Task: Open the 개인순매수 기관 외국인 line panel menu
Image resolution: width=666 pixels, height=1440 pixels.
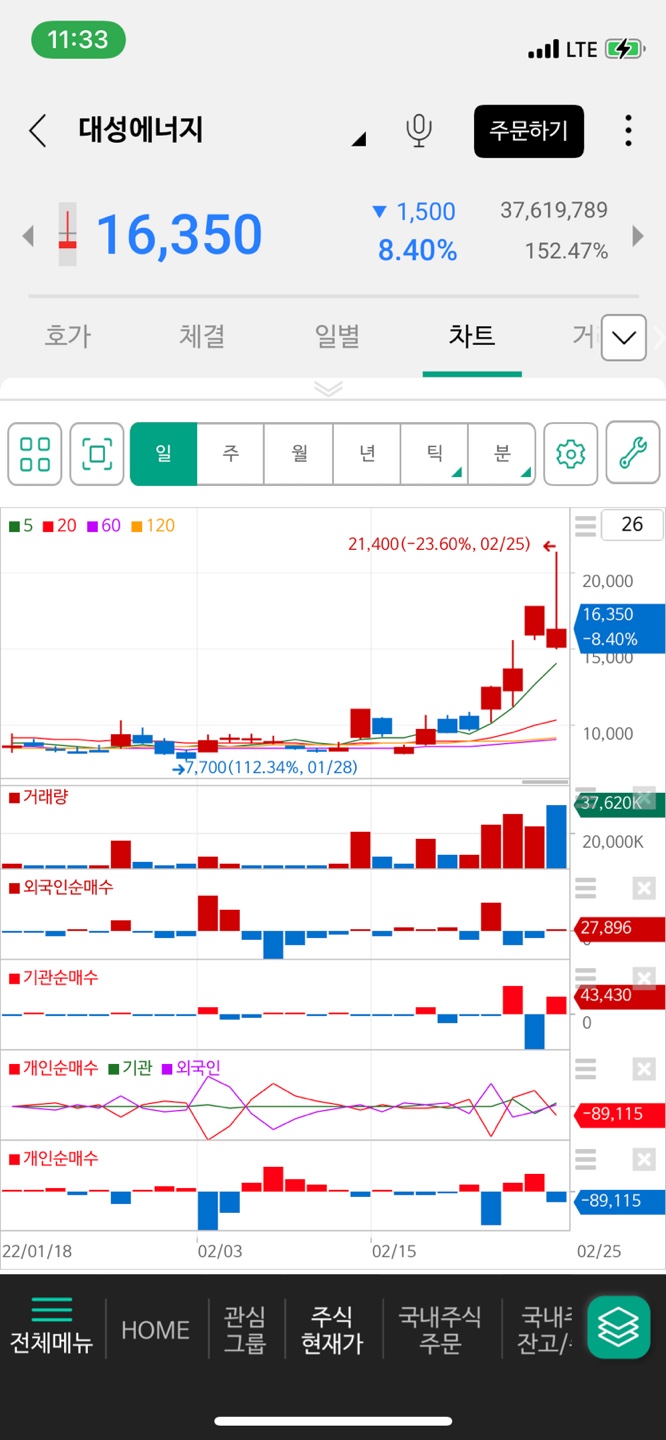Action: (x=586, y=1069)
